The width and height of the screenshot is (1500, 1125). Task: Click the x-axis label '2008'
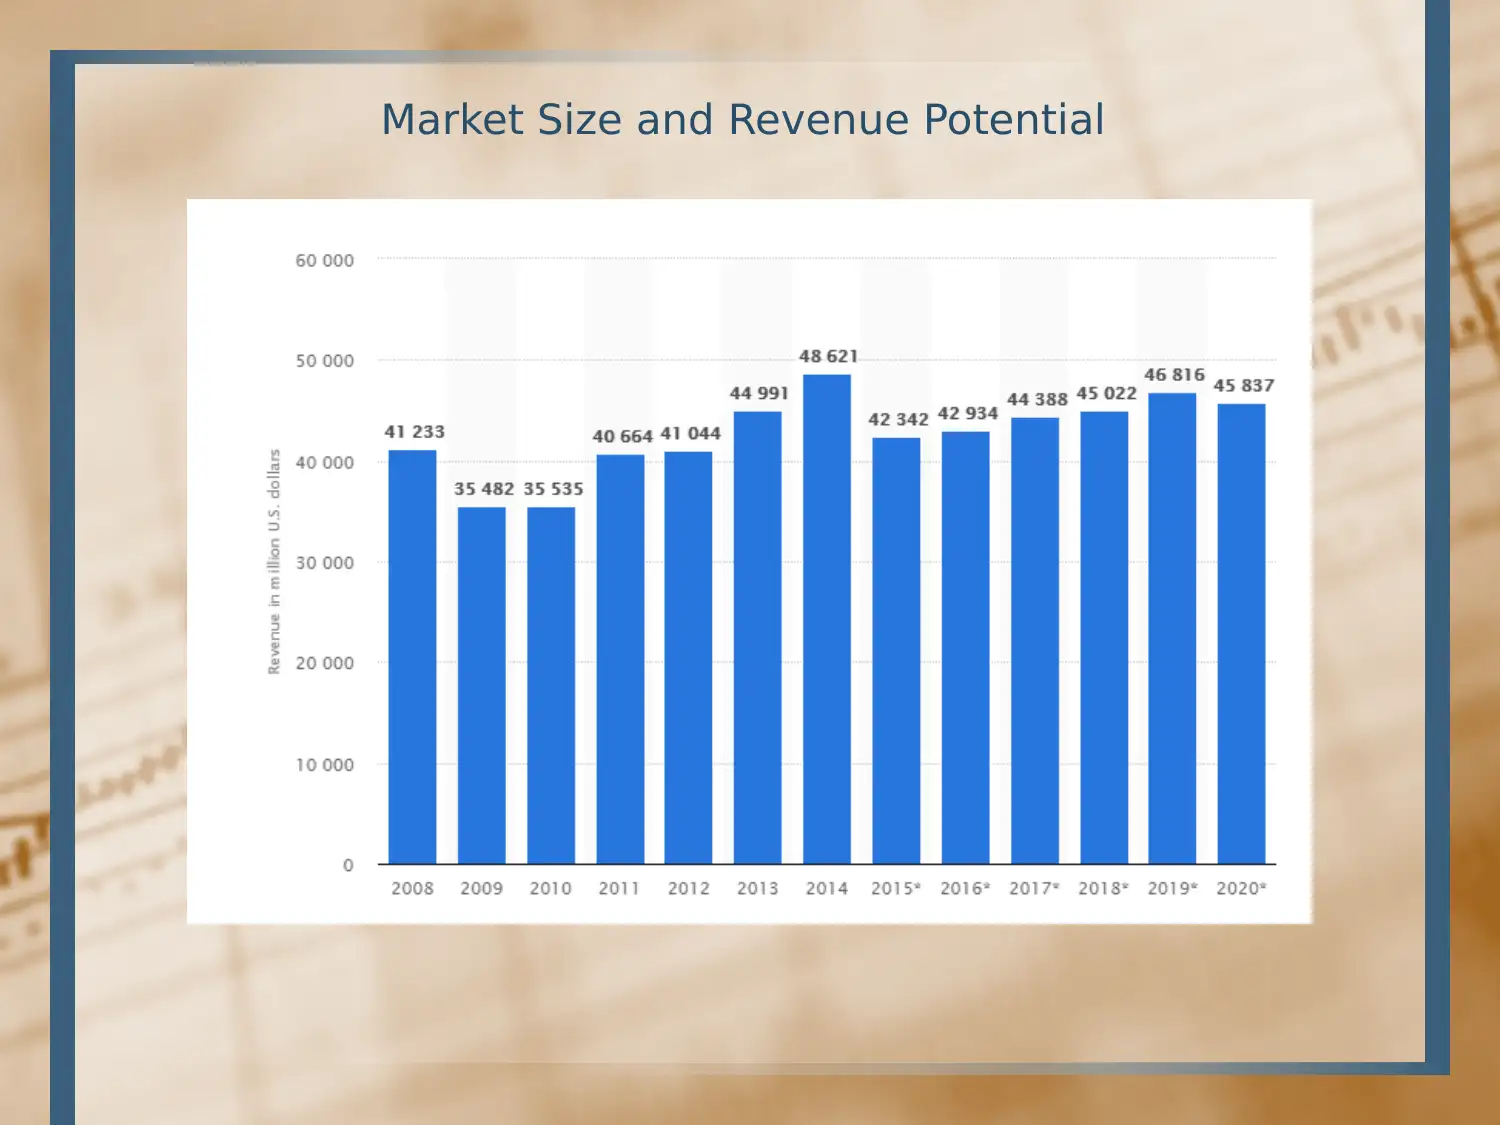coord(412,888)
